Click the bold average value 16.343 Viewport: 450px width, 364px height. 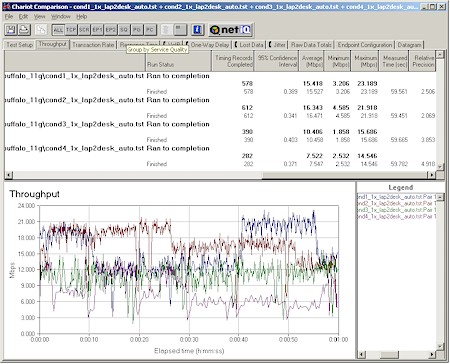[313, 108]
